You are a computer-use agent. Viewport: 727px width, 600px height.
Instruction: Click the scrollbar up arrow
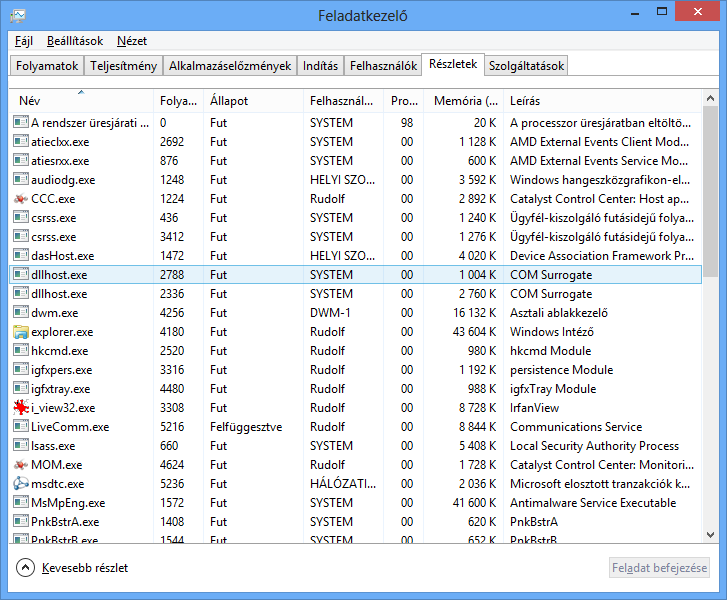coord(710,98)
